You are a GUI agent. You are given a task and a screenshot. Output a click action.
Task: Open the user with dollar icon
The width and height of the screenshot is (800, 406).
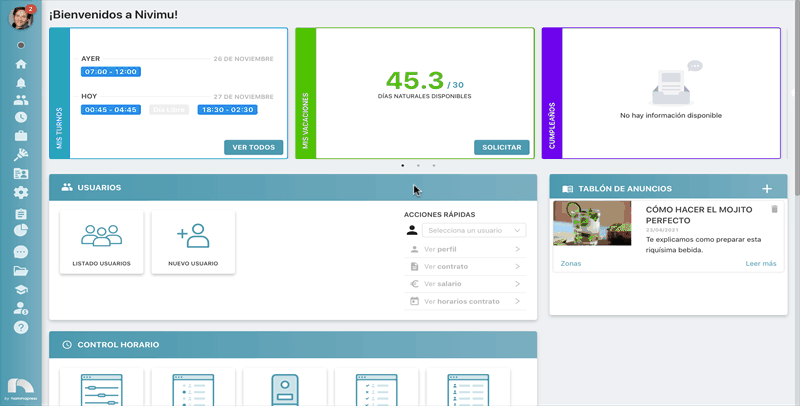[x=21, y=308]
